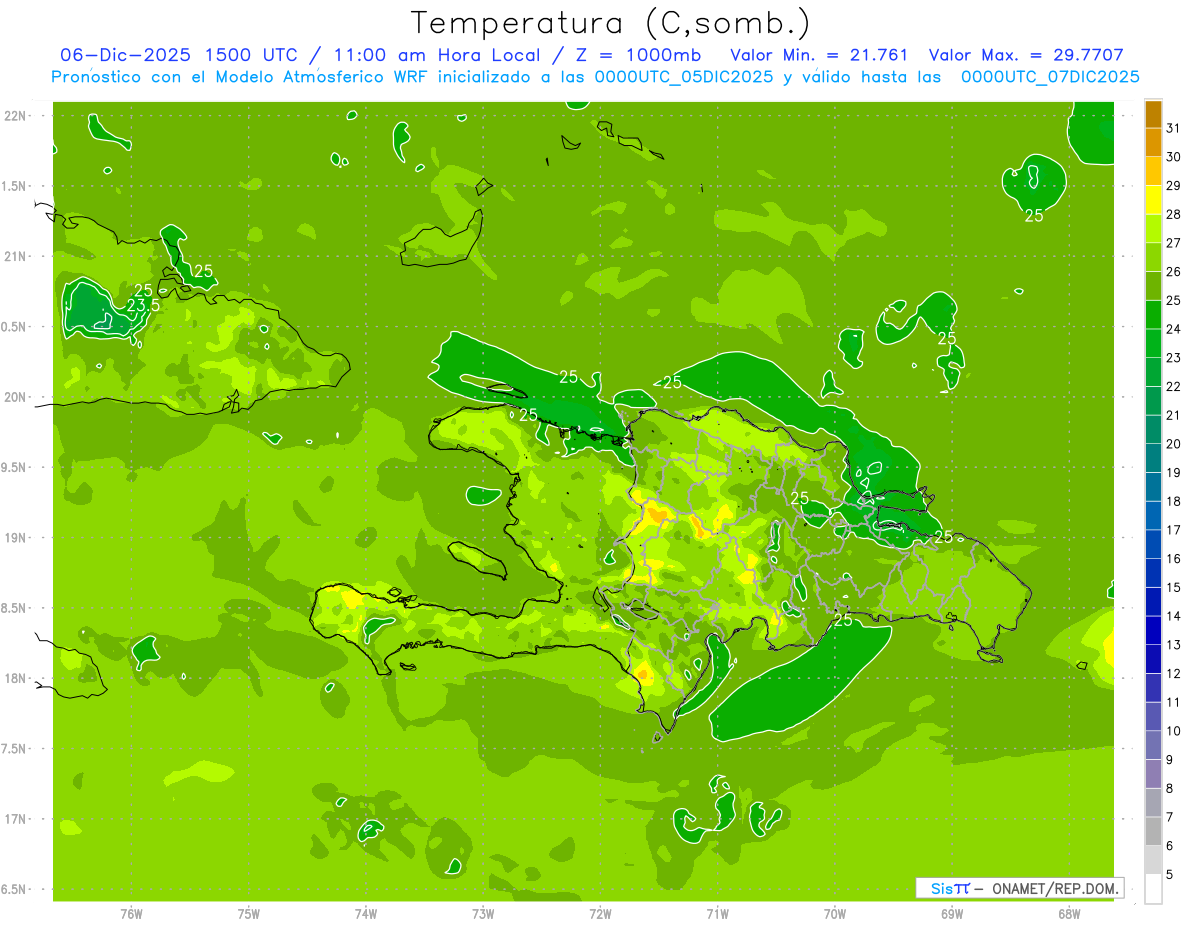1200x927 pixels.
Task: Click the legend value "5"
Action: point(1171,874)
